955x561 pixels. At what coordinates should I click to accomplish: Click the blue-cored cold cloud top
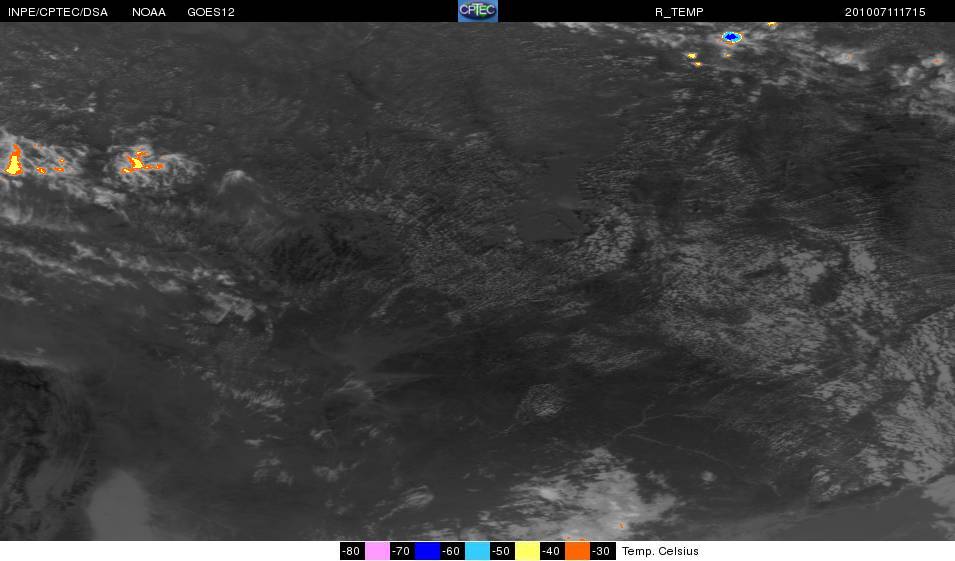tap(731, 37)
